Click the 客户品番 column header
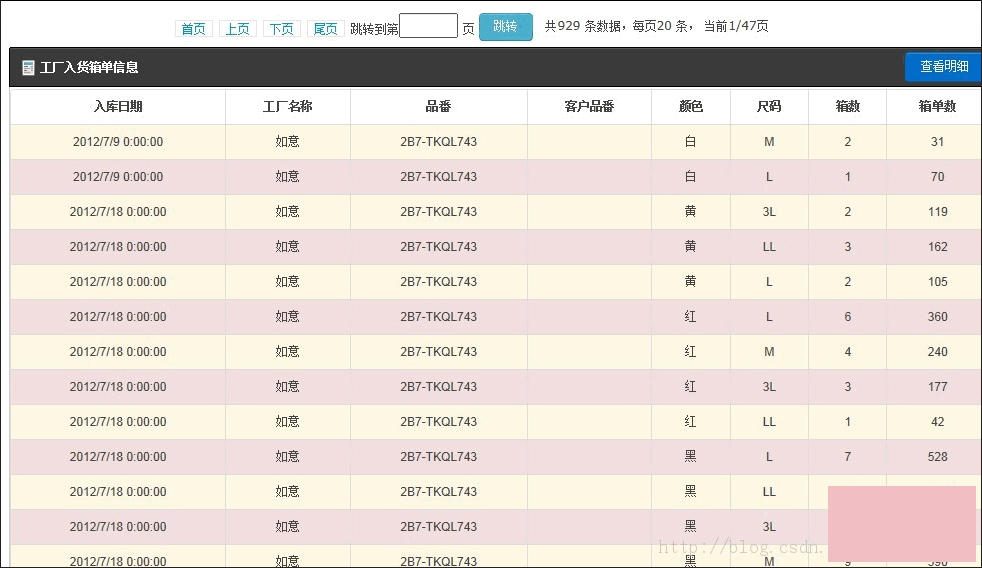982x568 pixels. 589,106
